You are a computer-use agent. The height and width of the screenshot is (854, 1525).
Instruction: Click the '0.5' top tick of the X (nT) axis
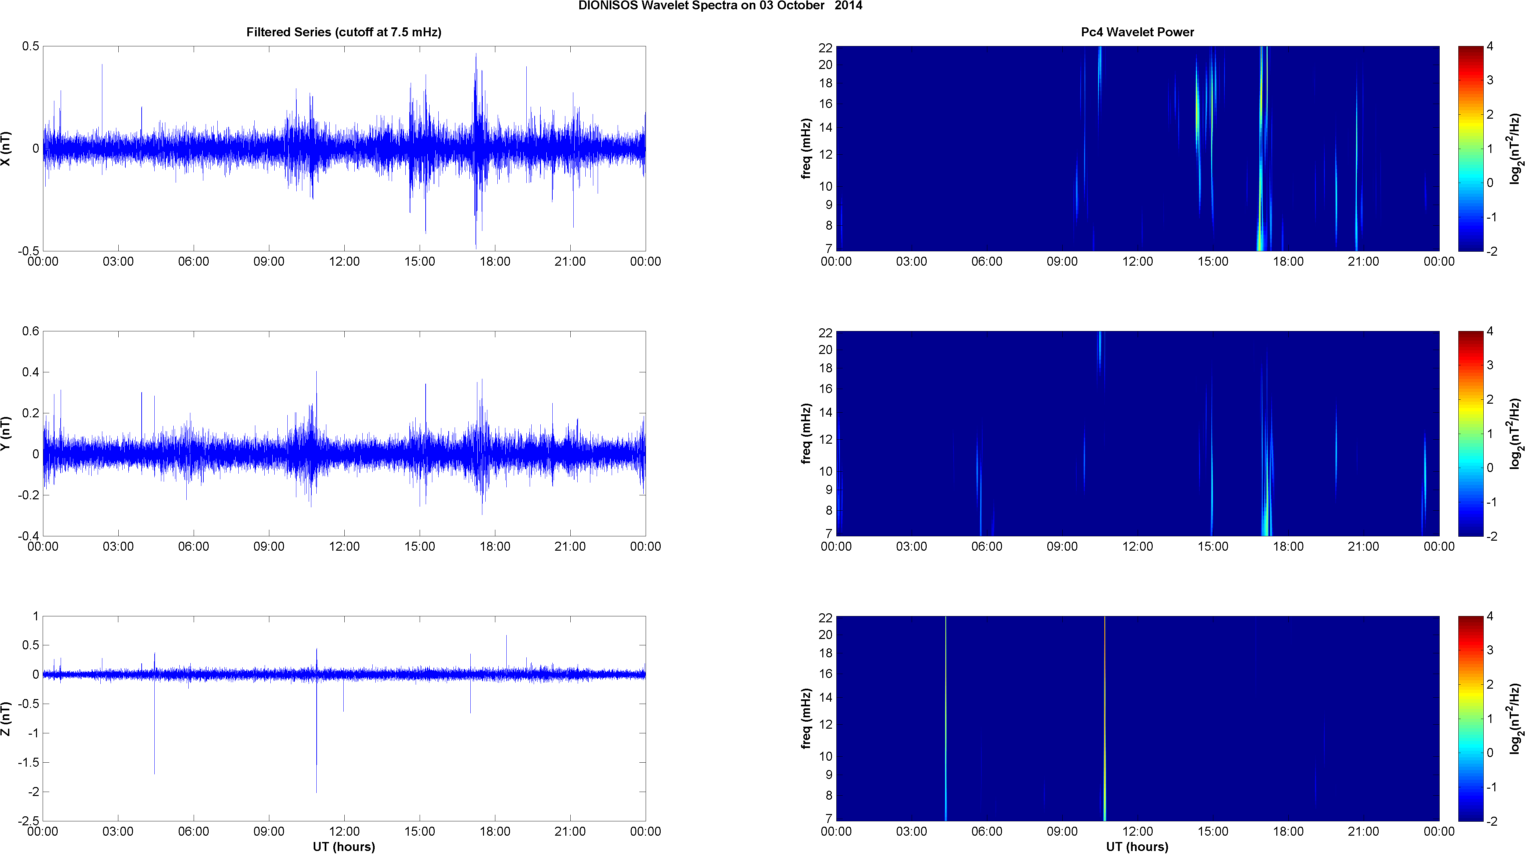coord(30,47)
